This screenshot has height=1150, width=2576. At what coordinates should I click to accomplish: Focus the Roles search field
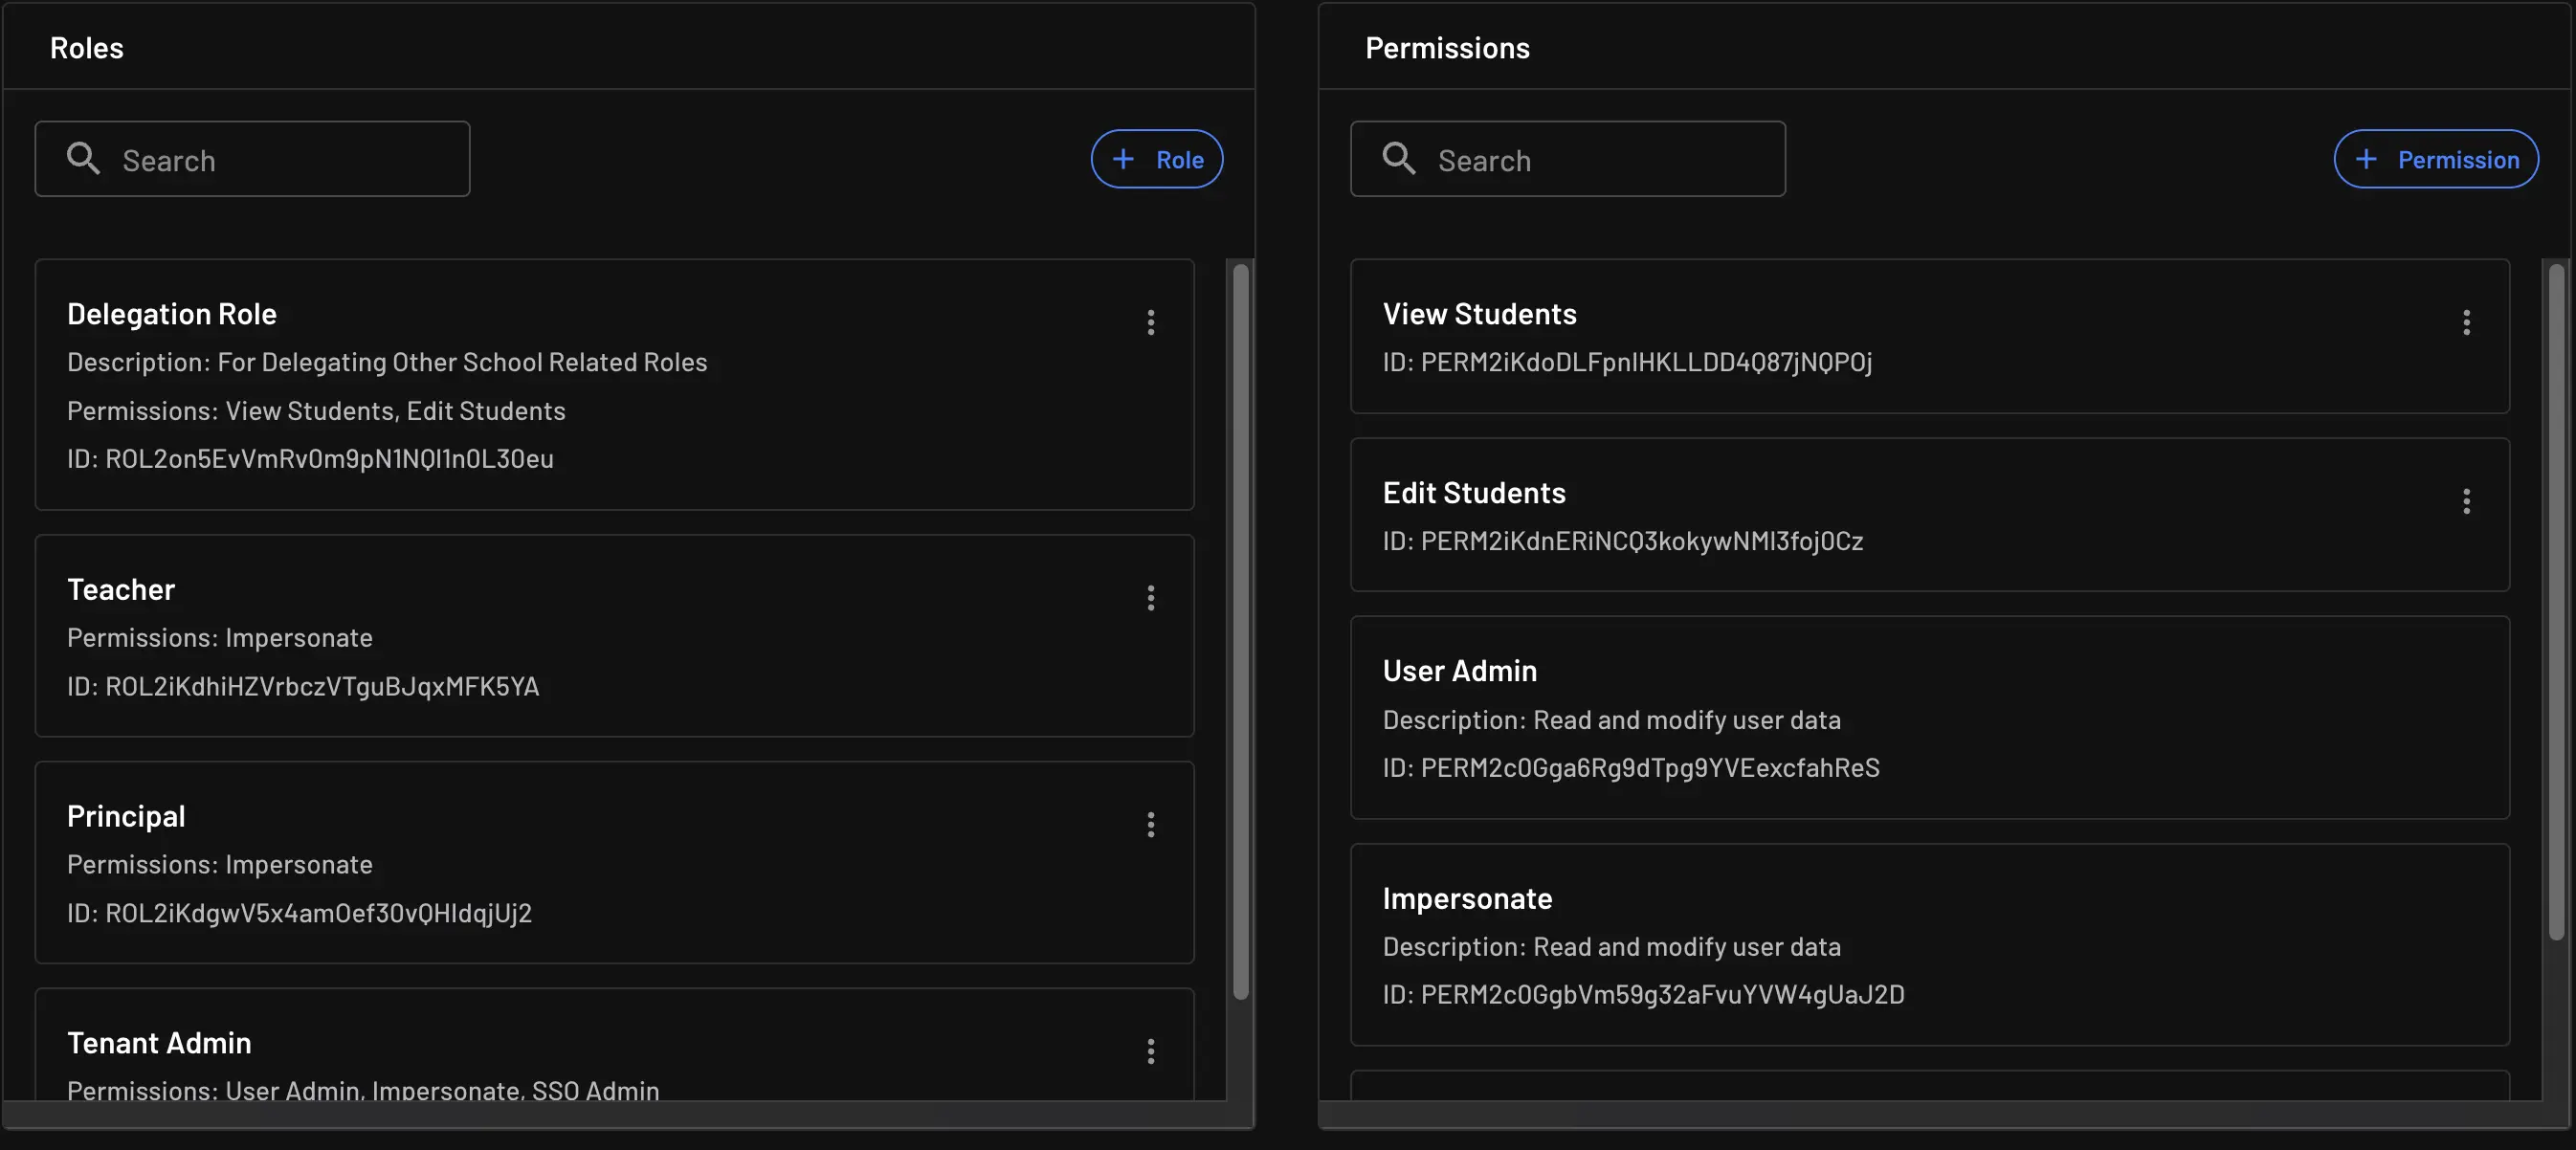click(x=290, y=160)
